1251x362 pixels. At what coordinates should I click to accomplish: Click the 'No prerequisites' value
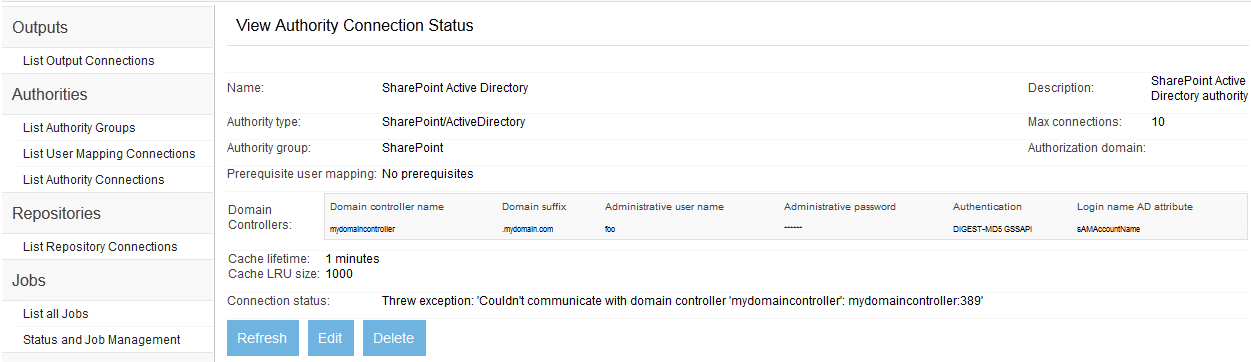pyautogui.click(x=427, y=174)
